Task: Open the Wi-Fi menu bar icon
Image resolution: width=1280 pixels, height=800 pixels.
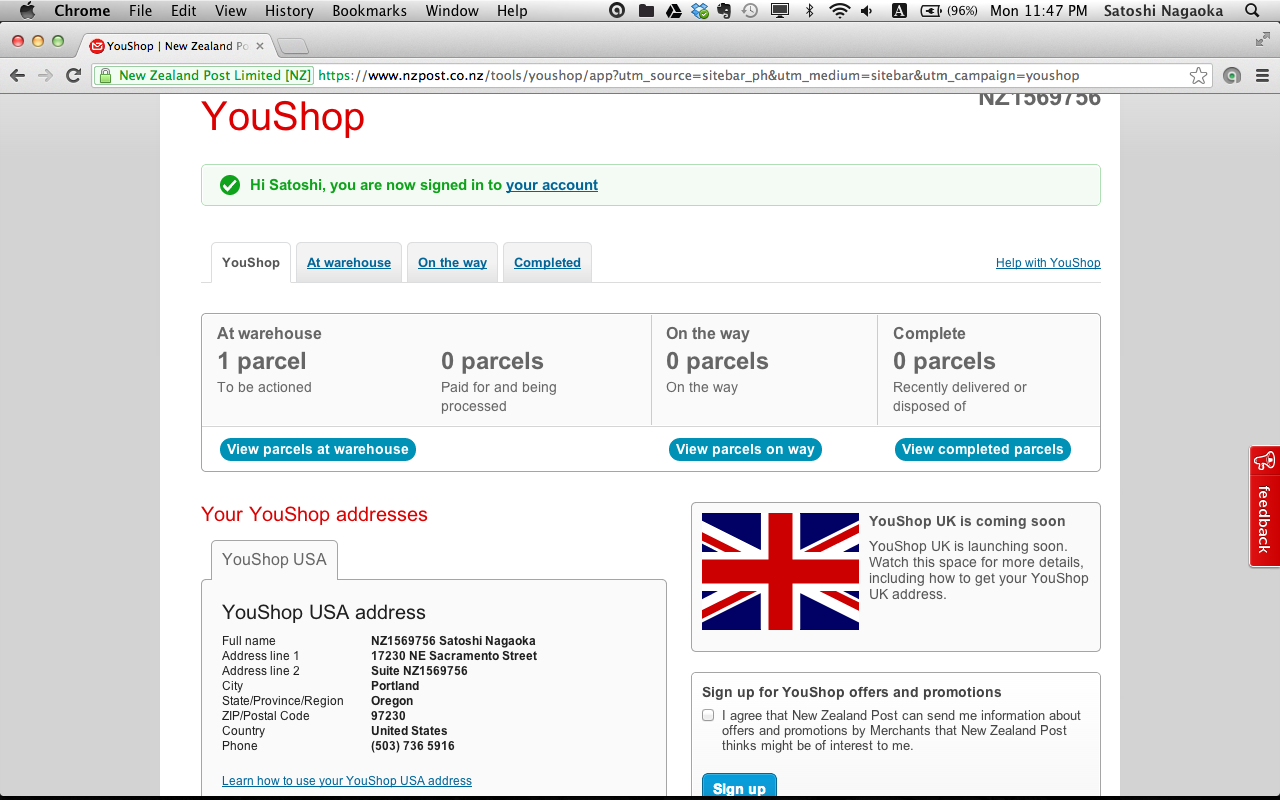Action: [839, 11]
